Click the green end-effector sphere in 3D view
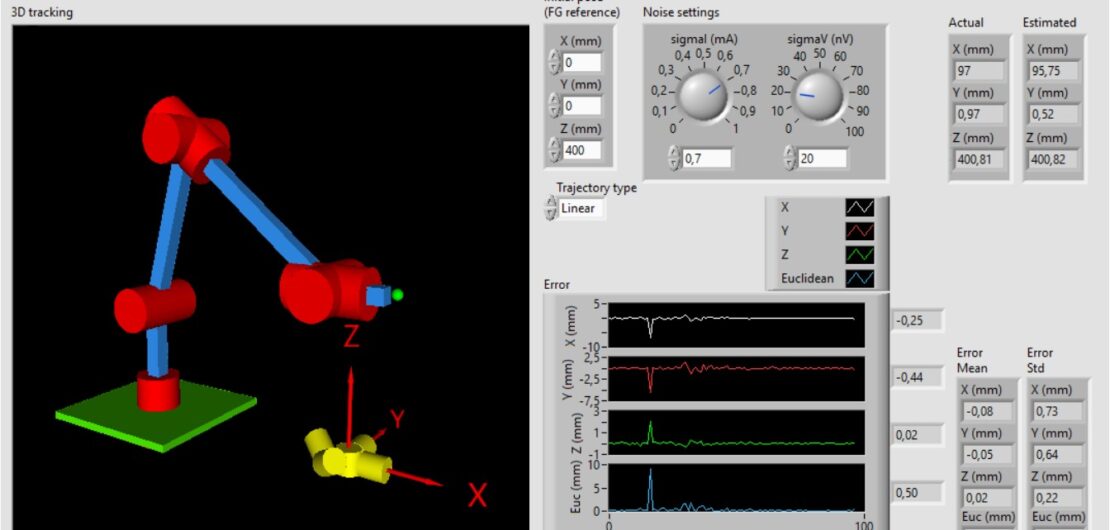Image resolution: width=1110 pixels, height=530 pixels. tap(397, 295)
